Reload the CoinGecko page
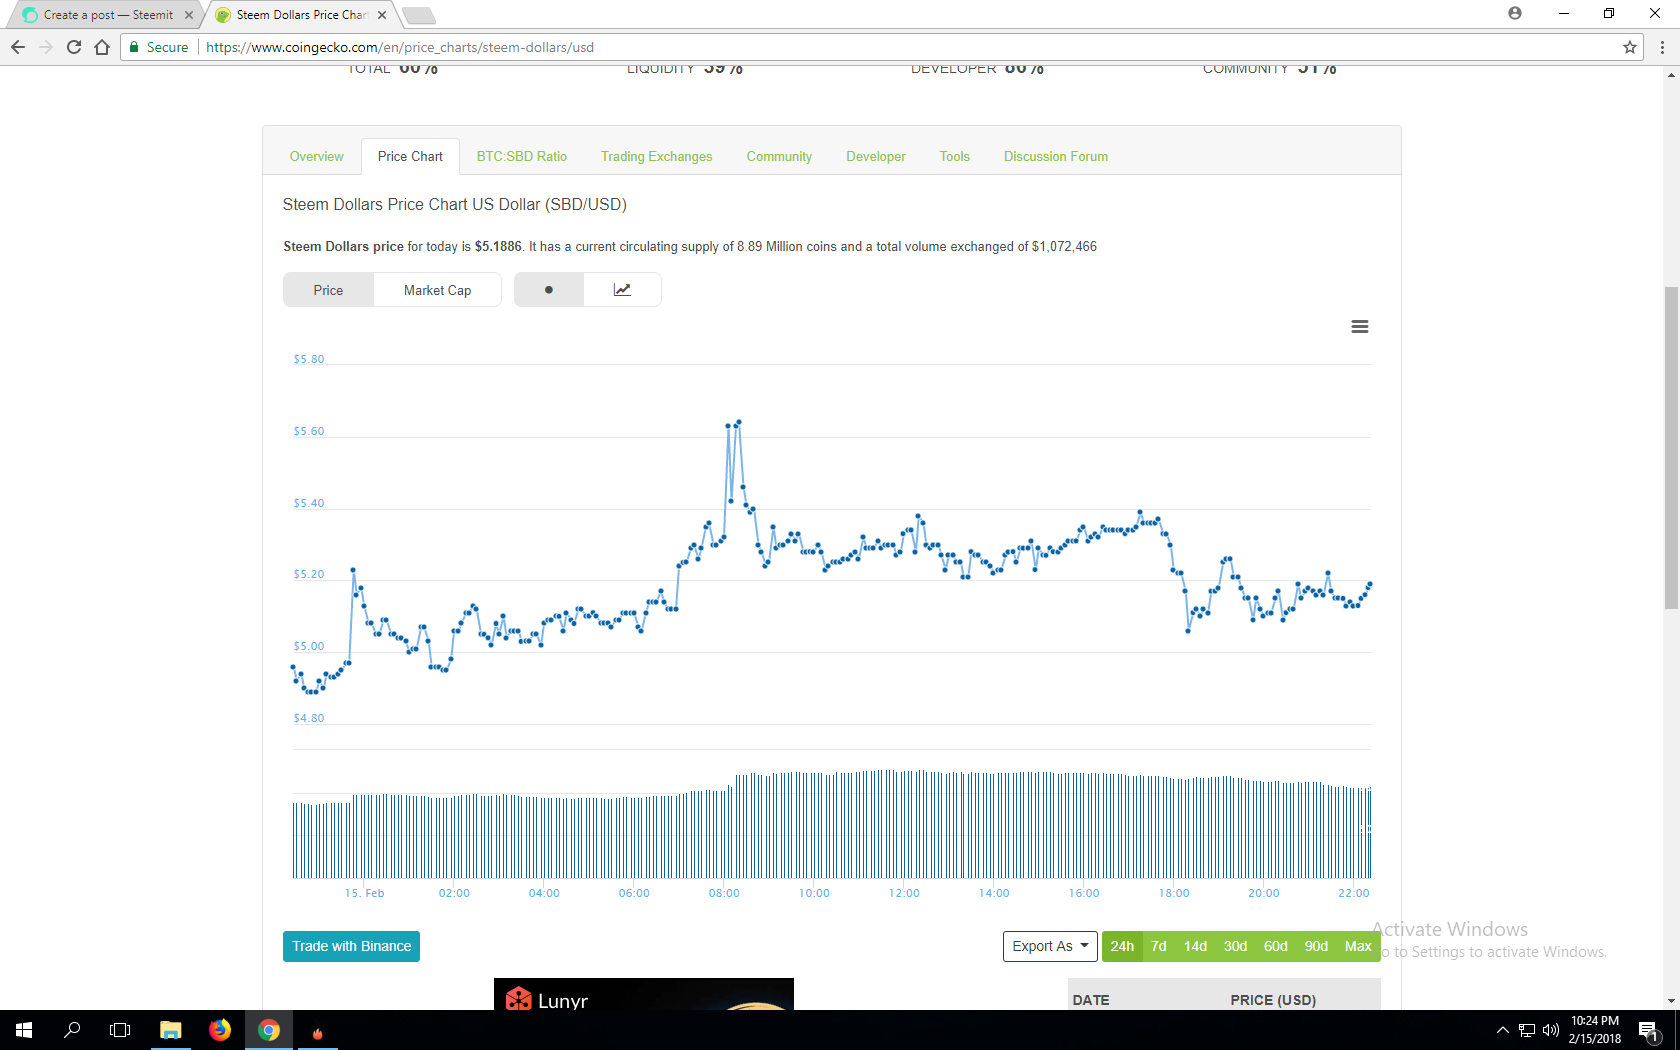This screenshot has width=1680, height=1050. coord(74,47)
